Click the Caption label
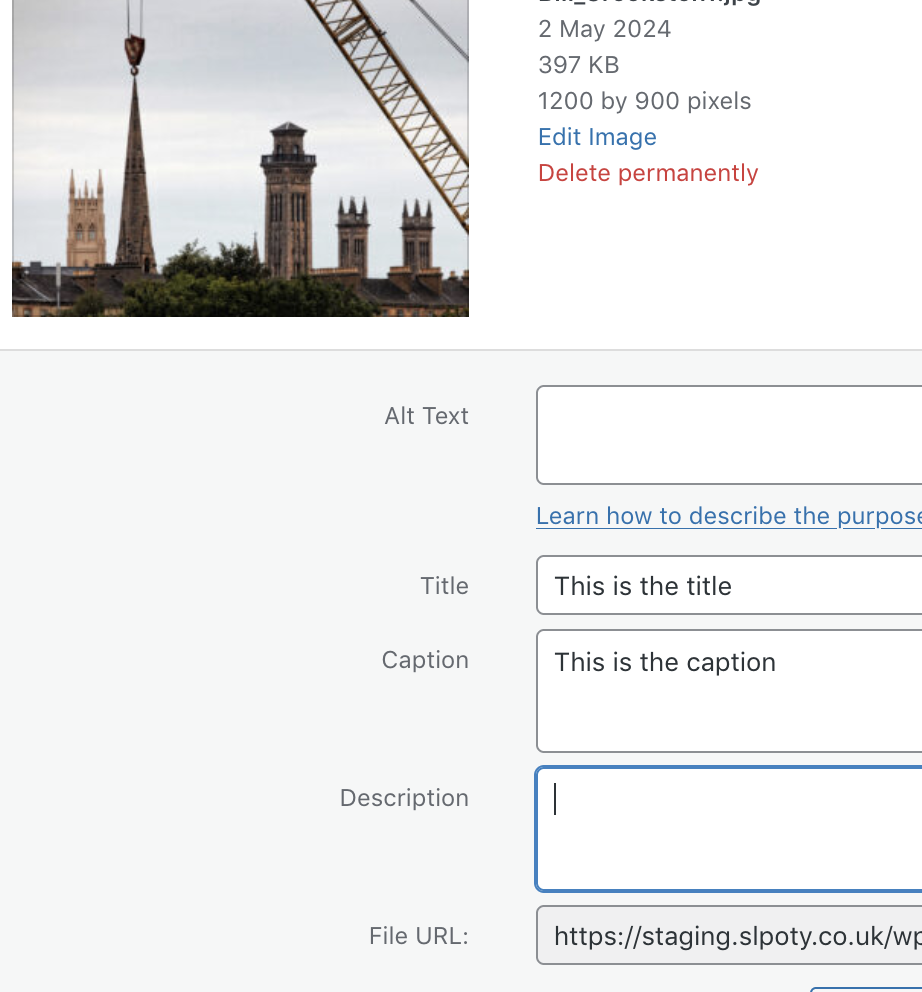922x992 pixels. click(425, 660)
